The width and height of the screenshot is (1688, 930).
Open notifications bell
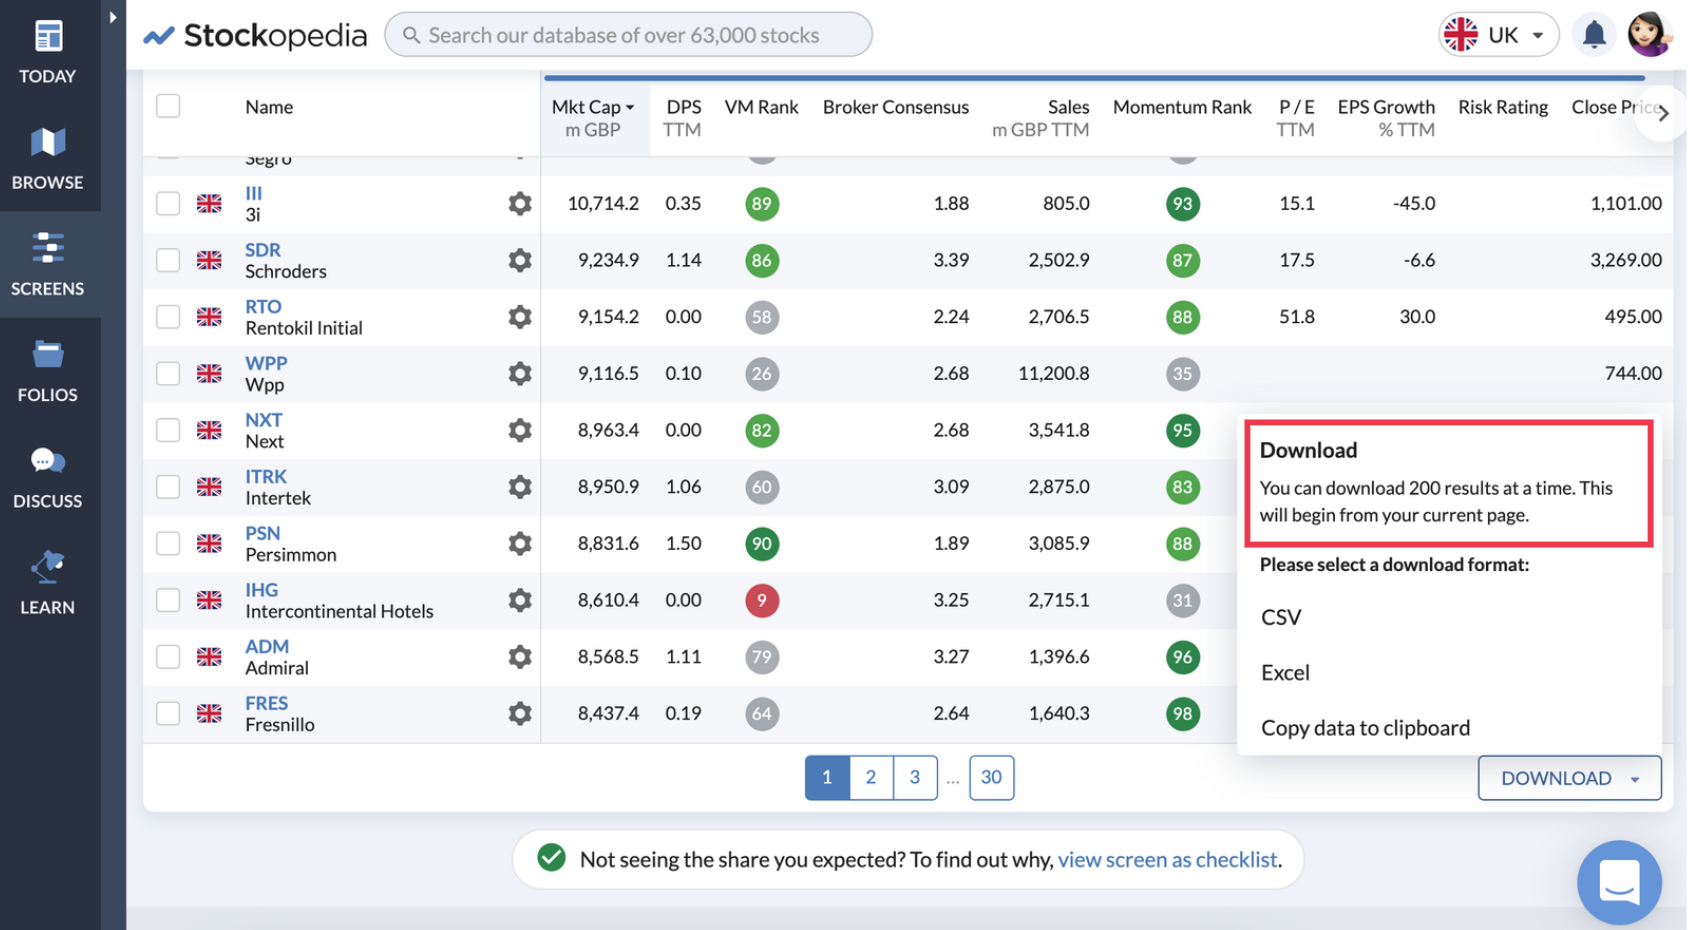(x=1594, y=35)
